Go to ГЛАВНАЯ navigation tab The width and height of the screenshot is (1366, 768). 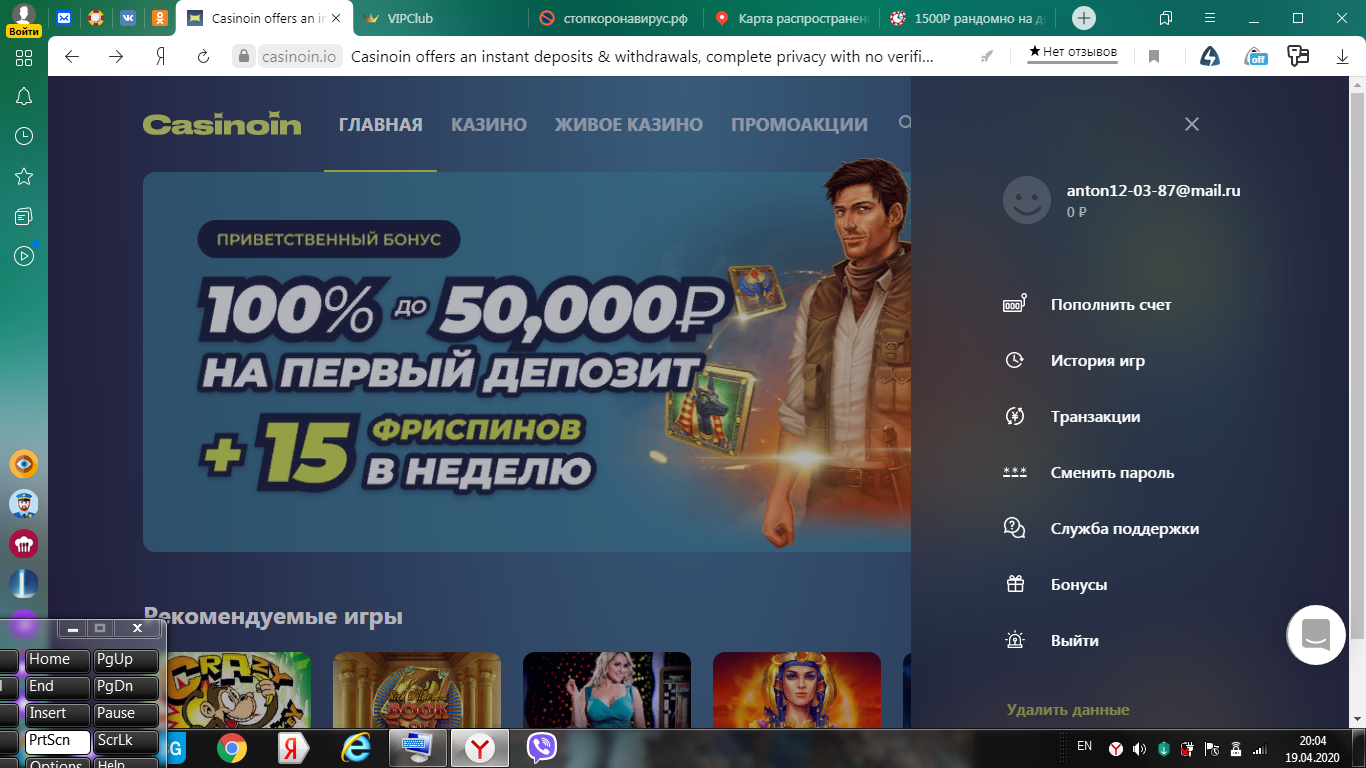(x=380, y=125)
